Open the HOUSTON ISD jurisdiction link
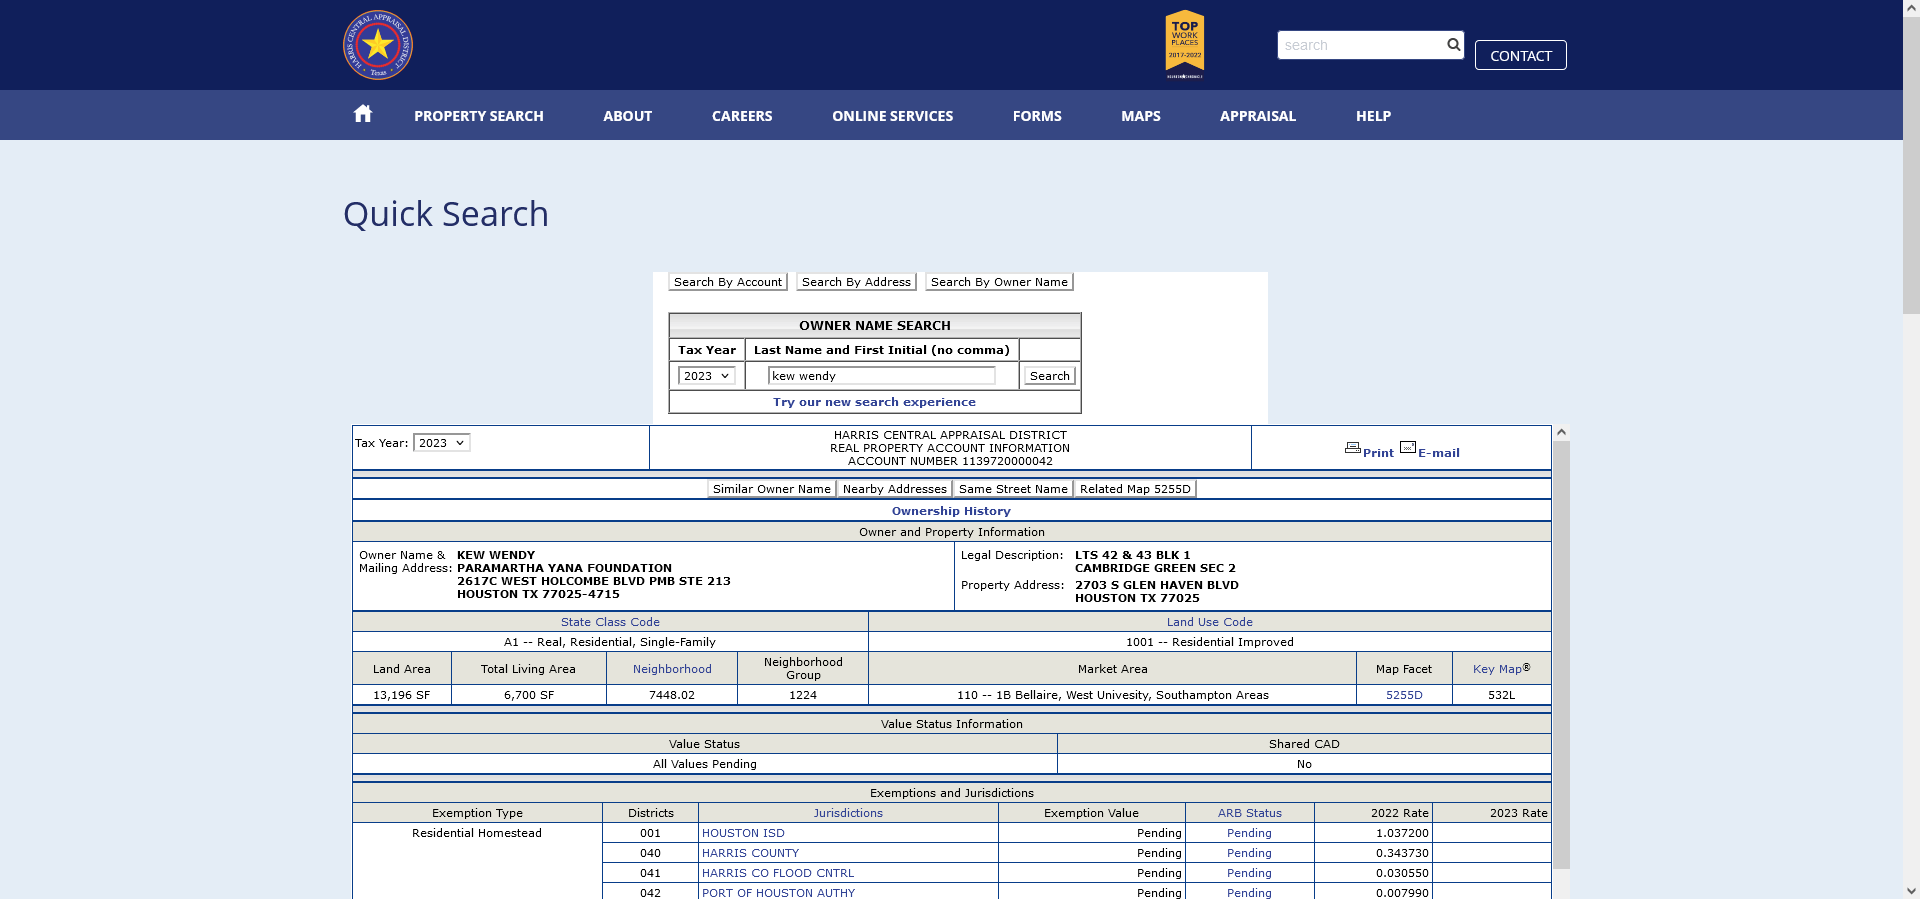Image resolution: width=1920 pixels, height=899 pixels. point(743,833)
